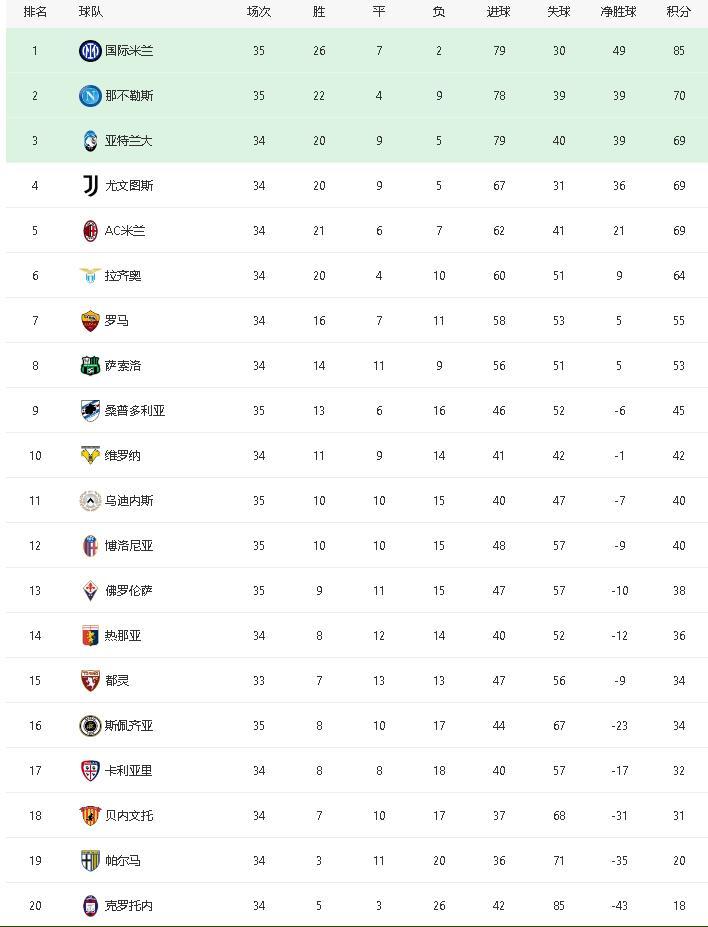Select the Juventus logo

[x=90, y=186]
